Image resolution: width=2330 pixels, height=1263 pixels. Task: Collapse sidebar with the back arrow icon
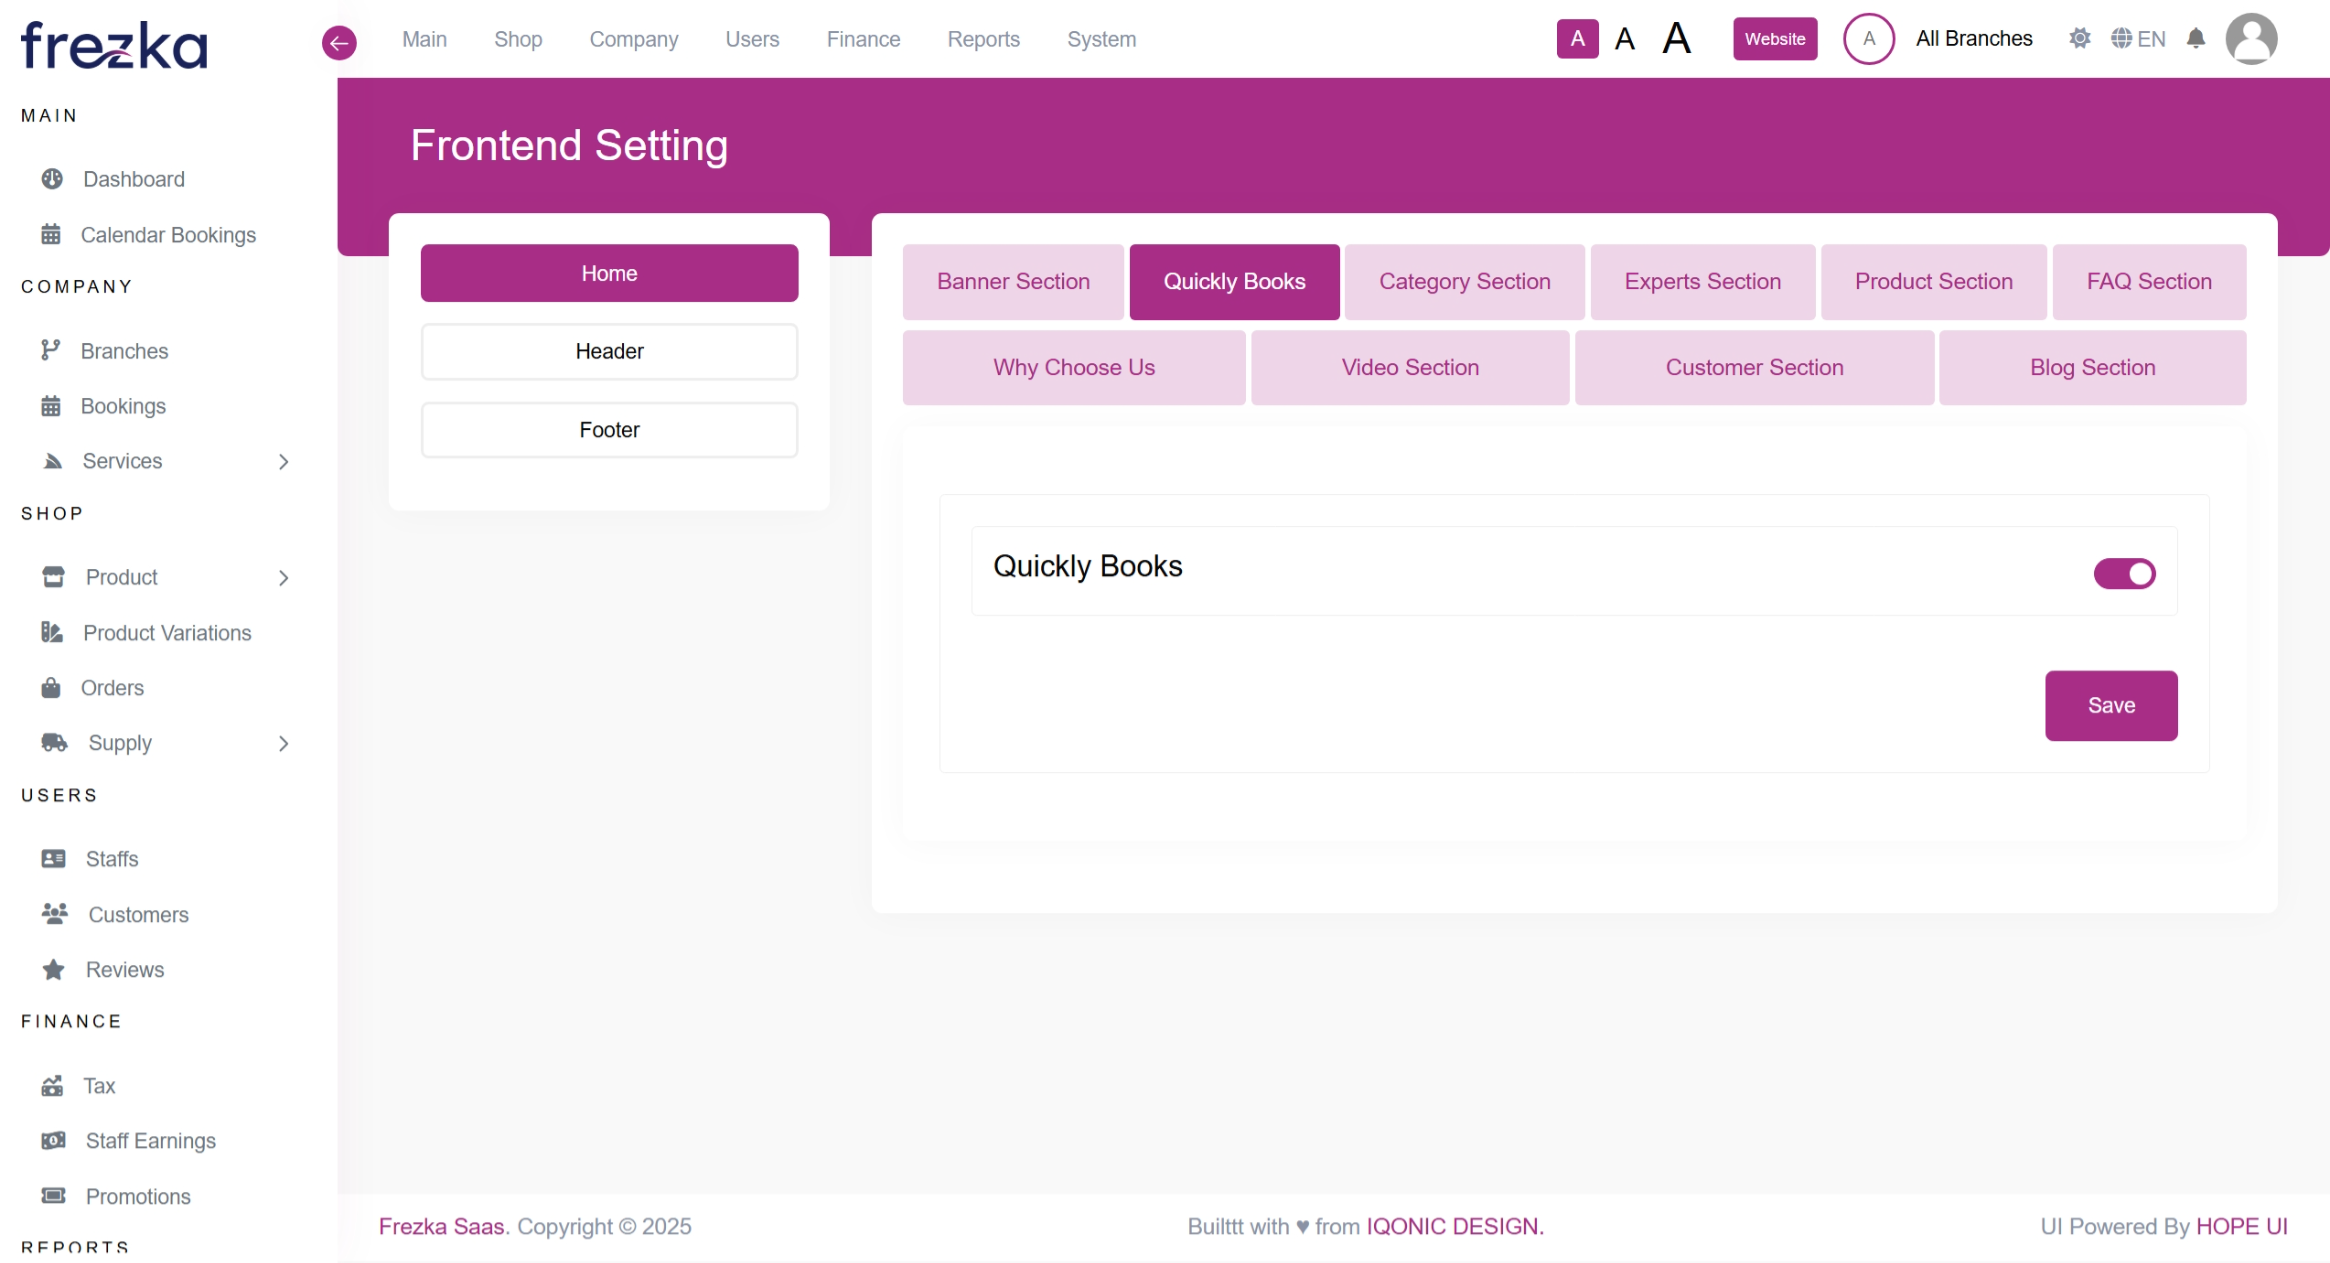coord(339,42)
